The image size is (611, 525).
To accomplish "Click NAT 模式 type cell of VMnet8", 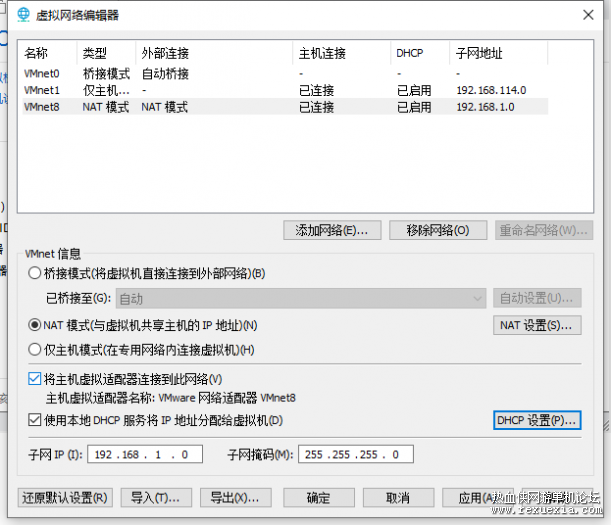I will (x=106, y=107).
